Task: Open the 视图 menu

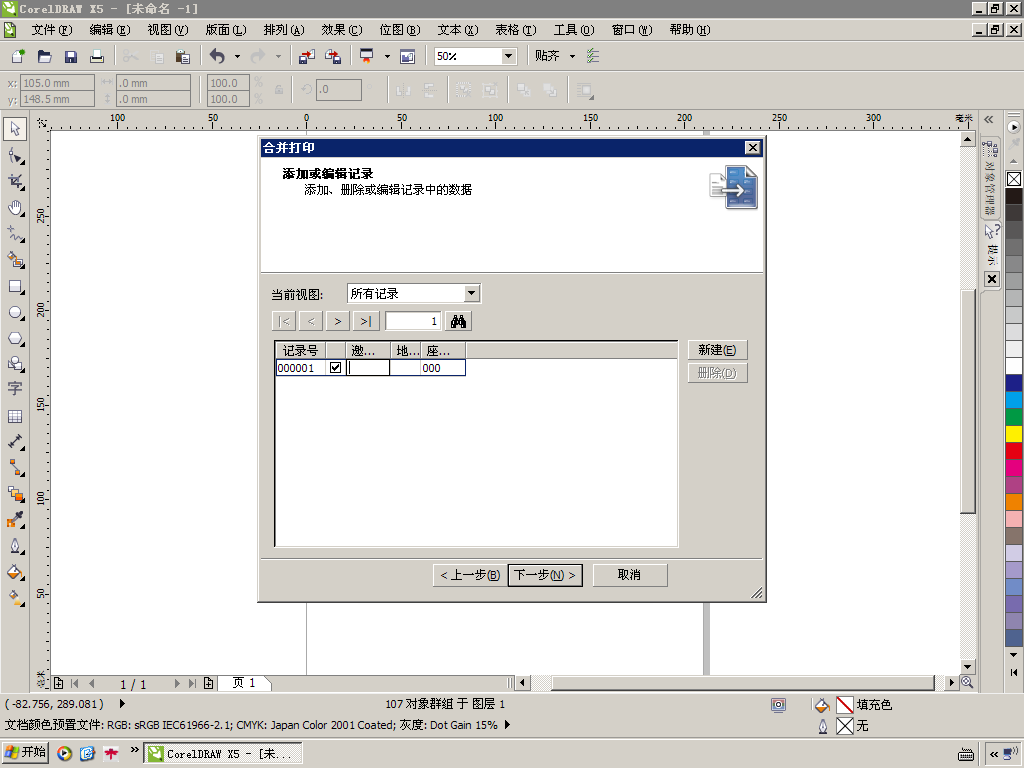Action: coord(168,30)
